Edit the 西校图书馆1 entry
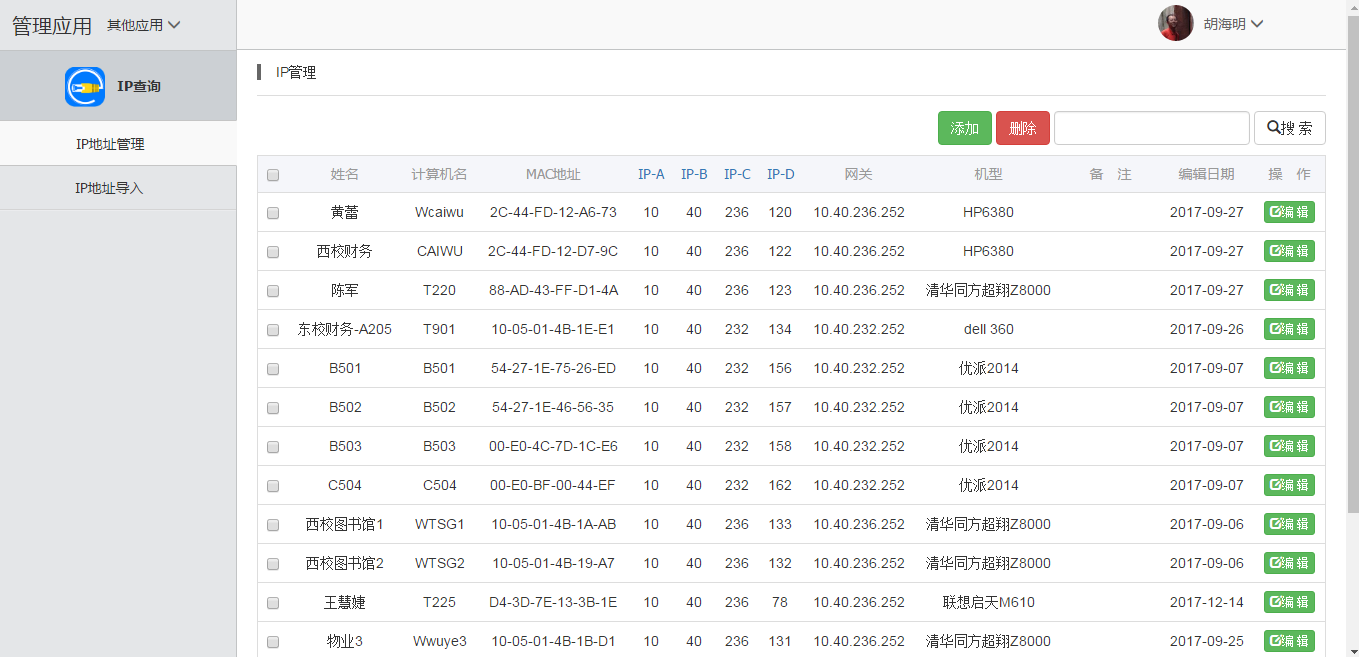This screenshot has height=657, width=1359. coord(1289,524)
